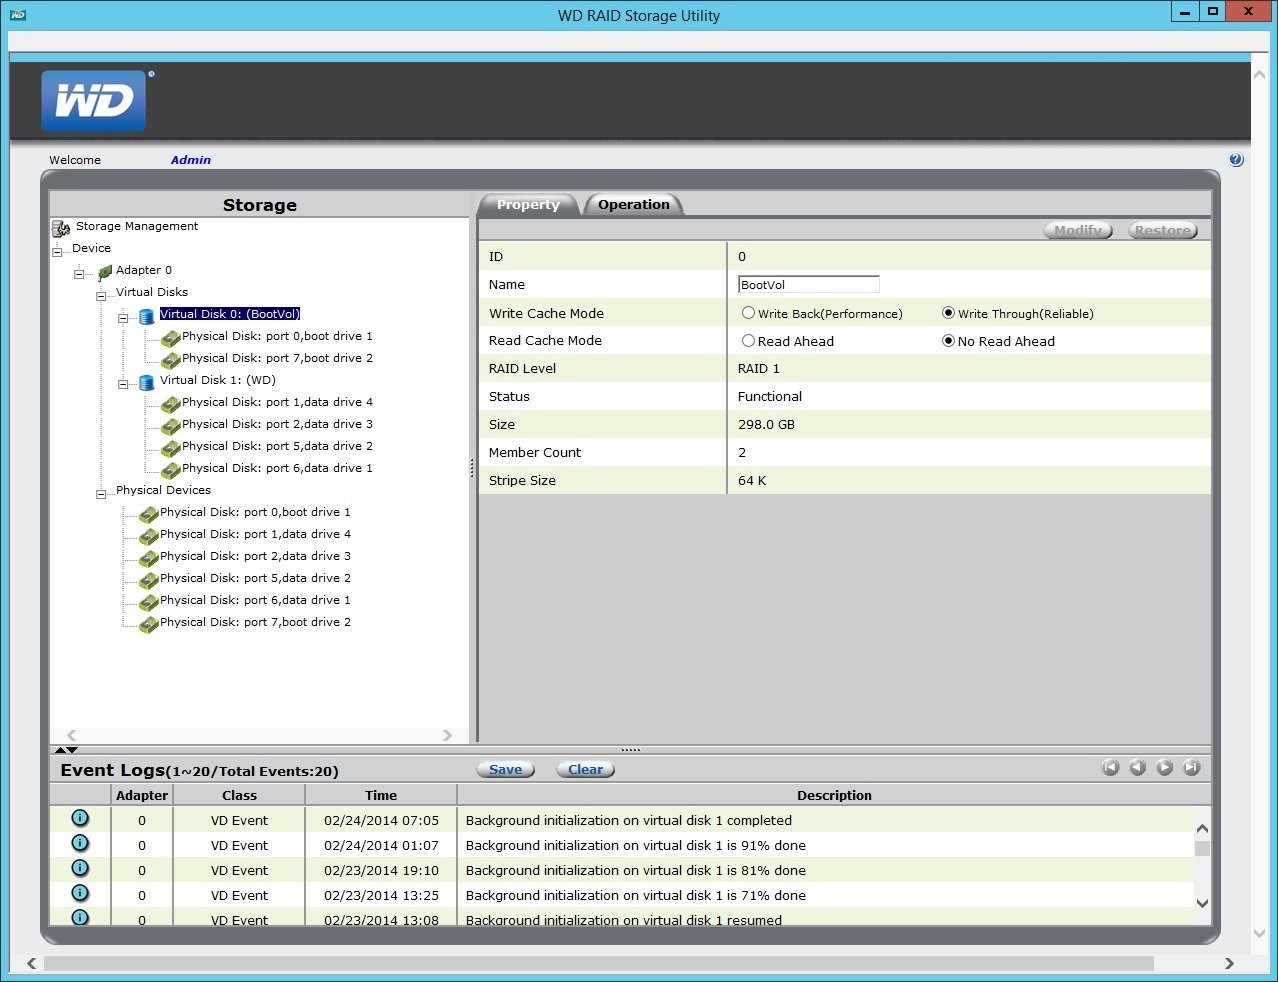The height and width of the screenshot is (982, 1278).
Task: Go to next page of event logs
Action: pos(1164,767)
